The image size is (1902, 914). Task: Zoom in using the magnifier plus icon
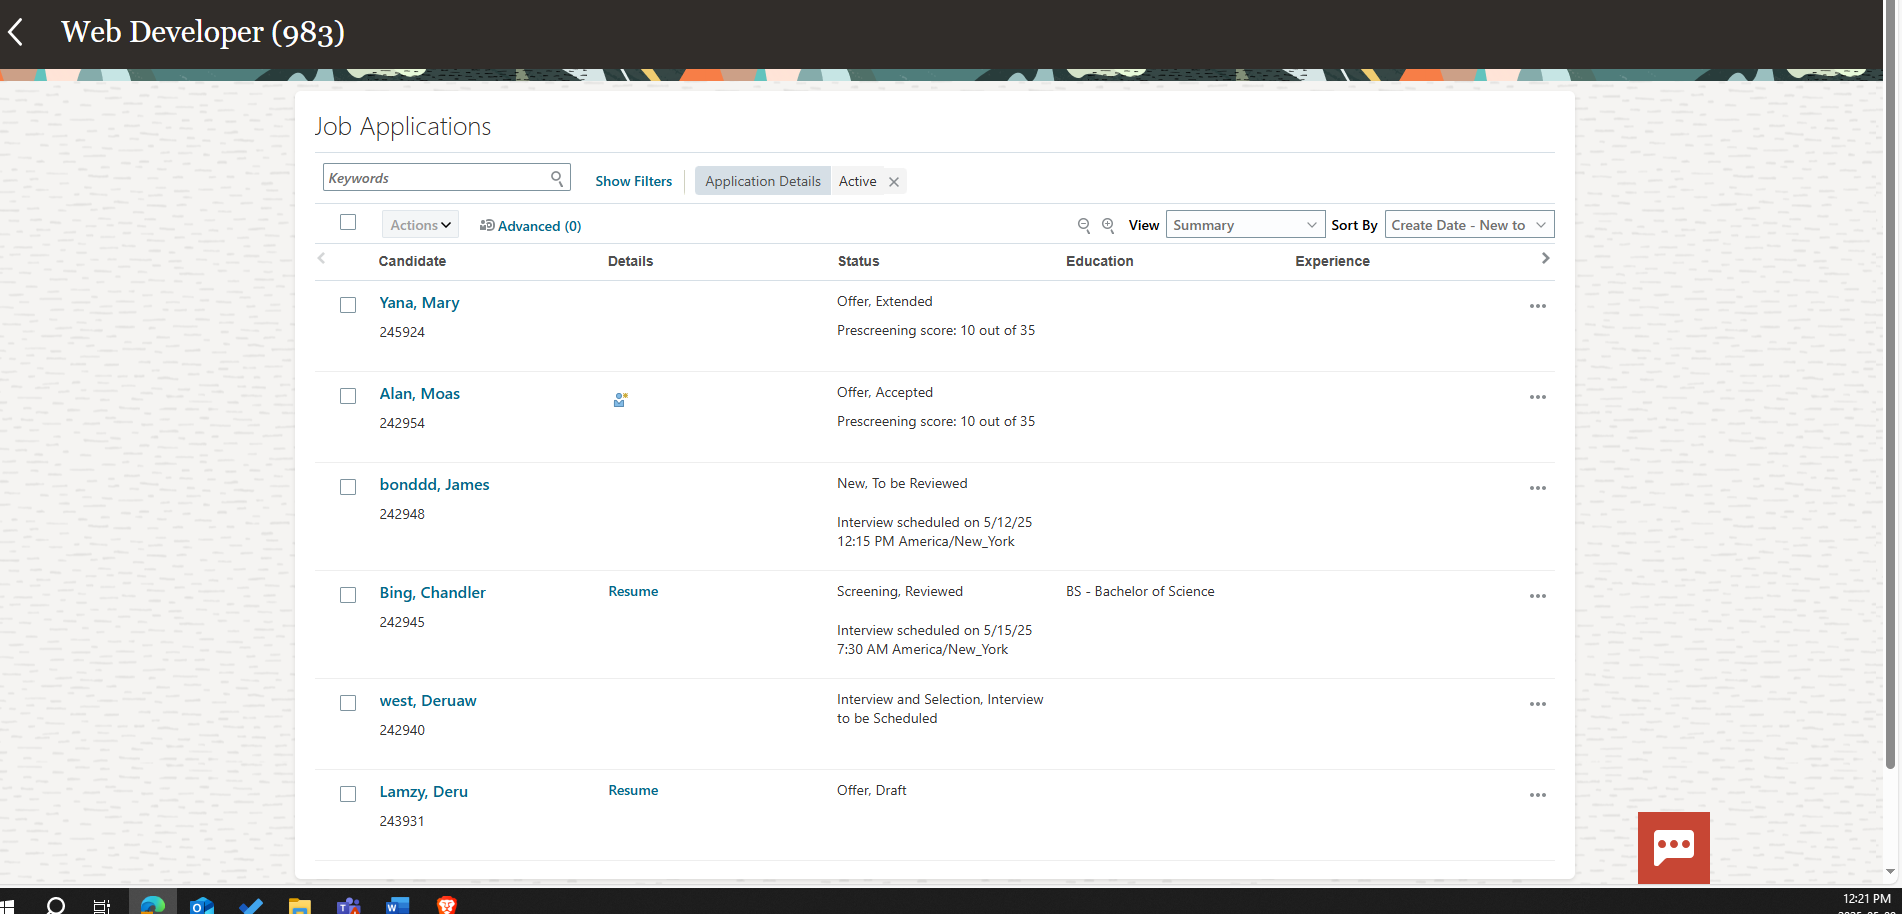click(1108, 225)
